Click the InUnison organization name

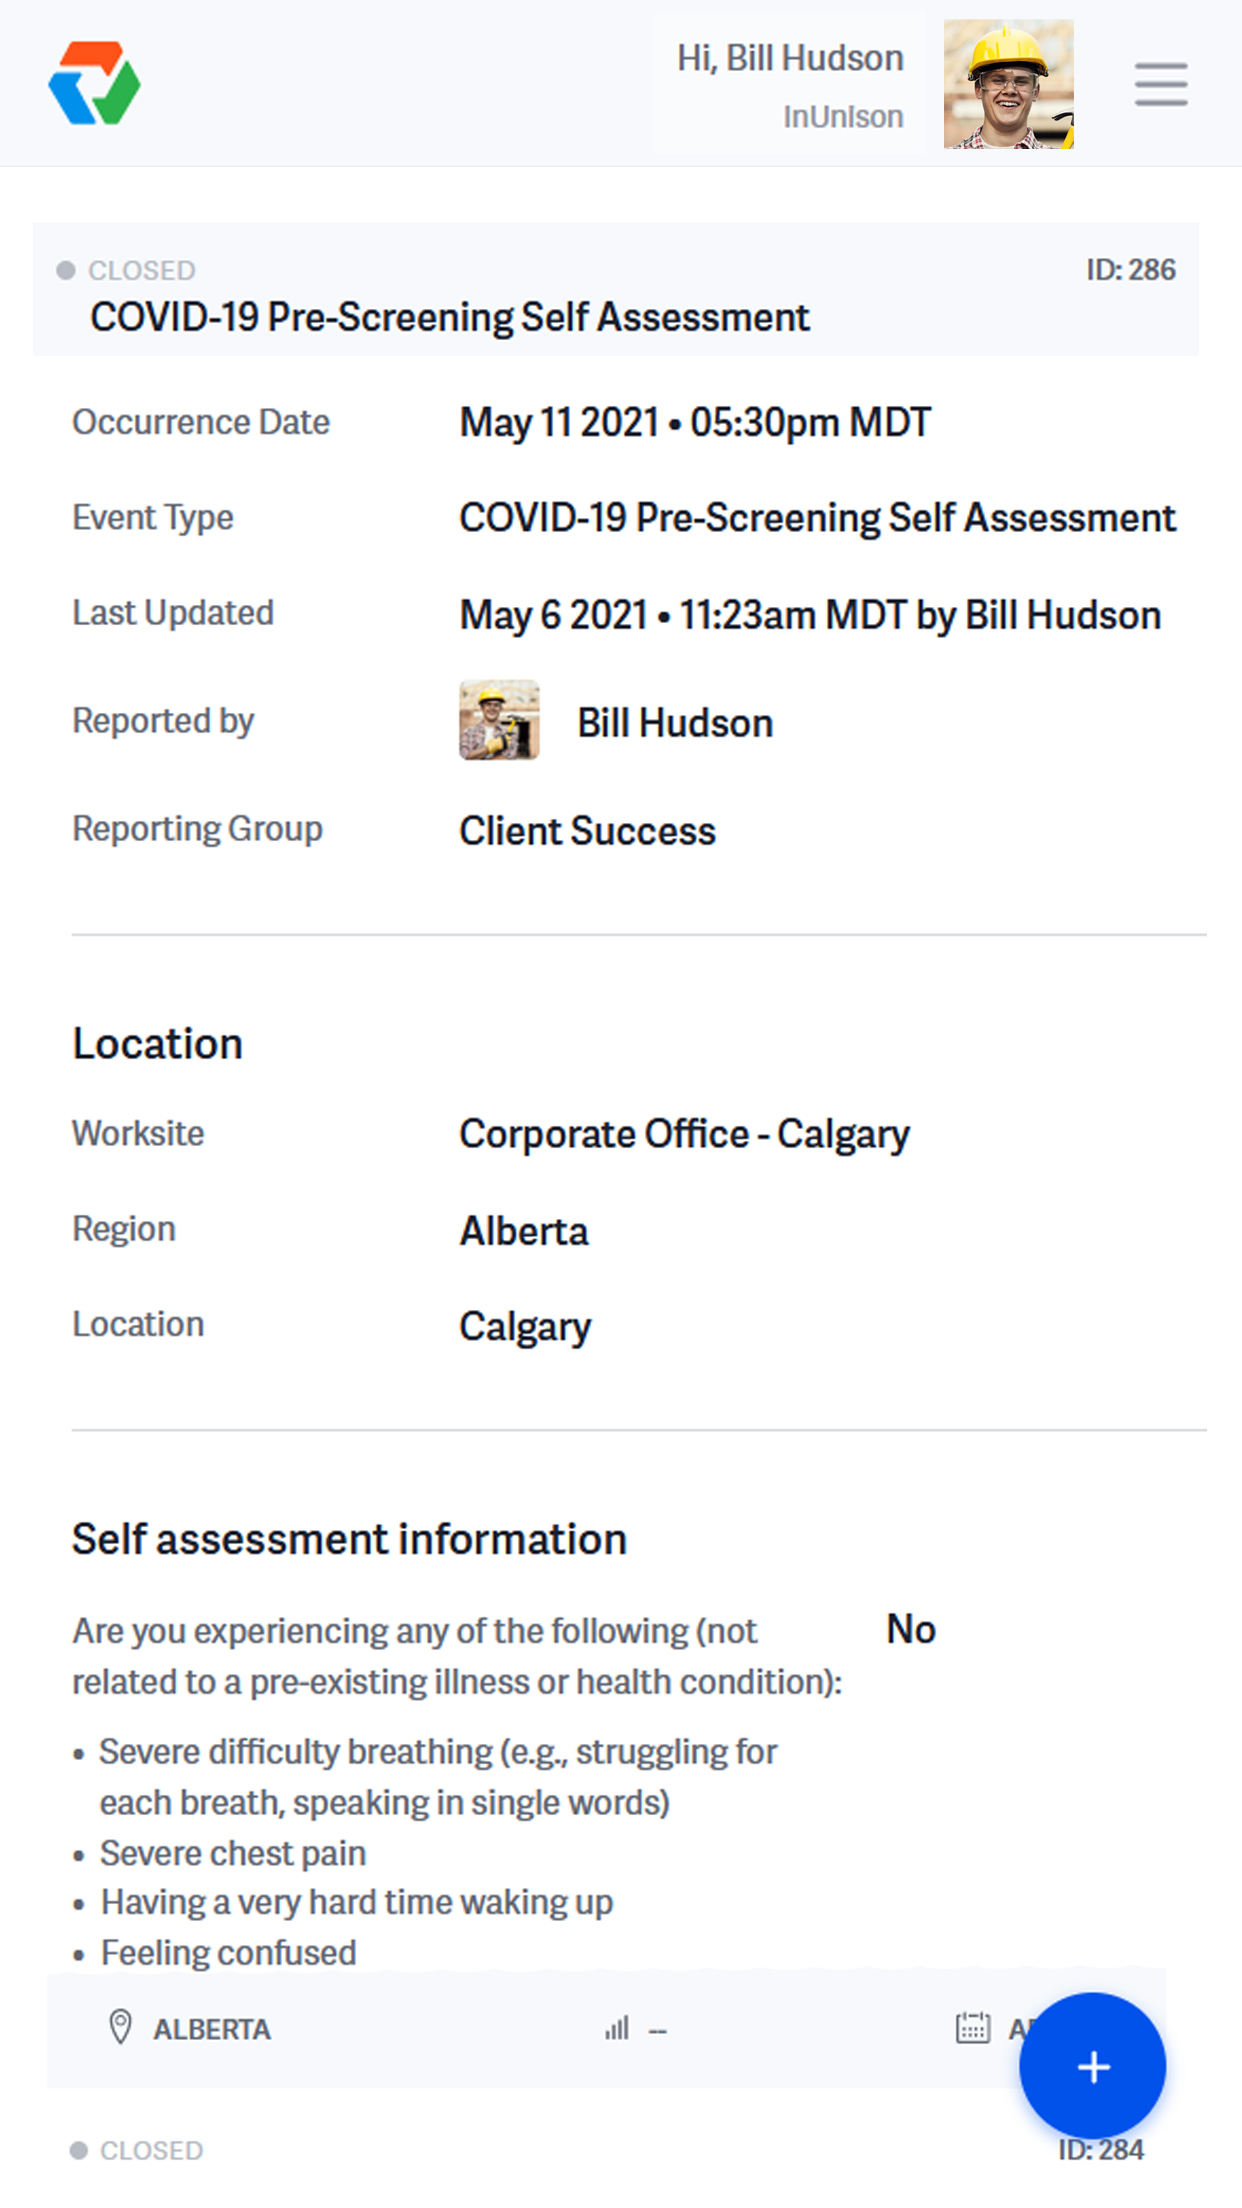click(843, 117)
